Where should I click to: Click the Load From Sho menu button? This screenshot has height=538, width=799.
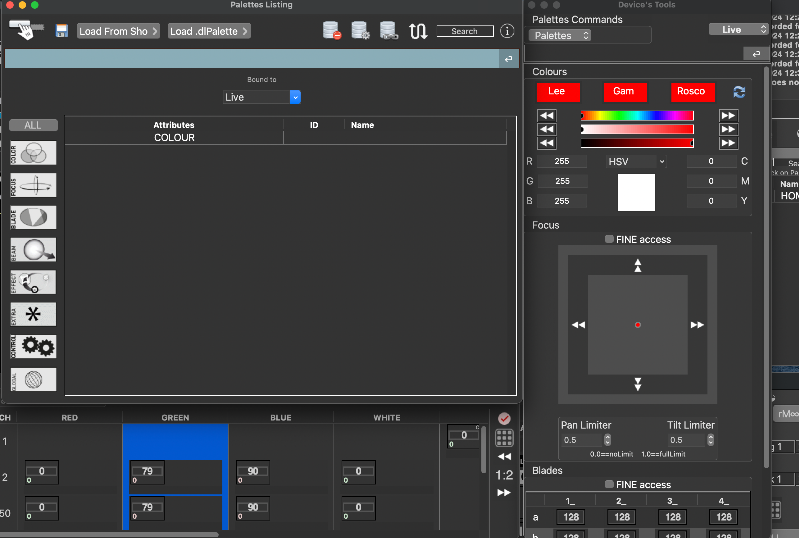[x=119, y=31]
